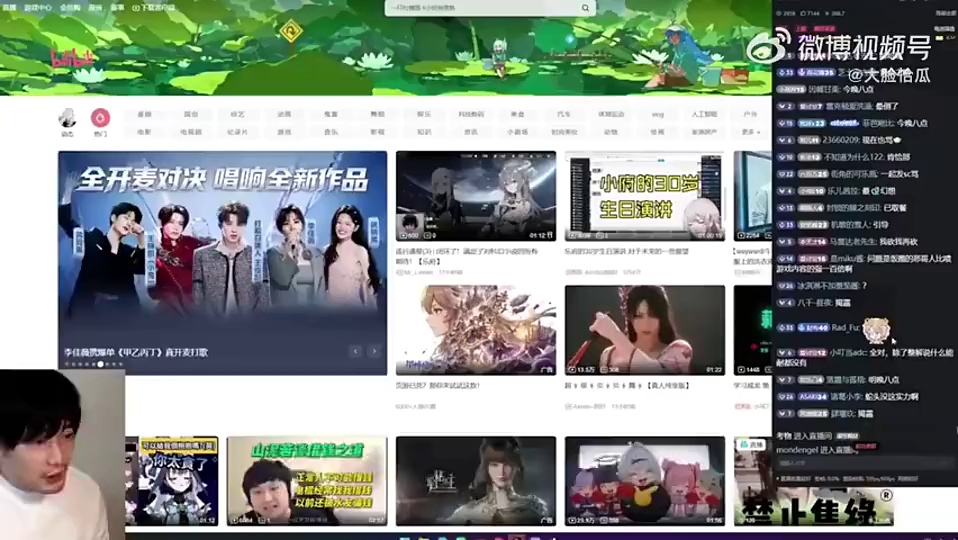Select the 人工智能 category
The width and height of the screenshot is (958, 540).
(x=704, y=114)
